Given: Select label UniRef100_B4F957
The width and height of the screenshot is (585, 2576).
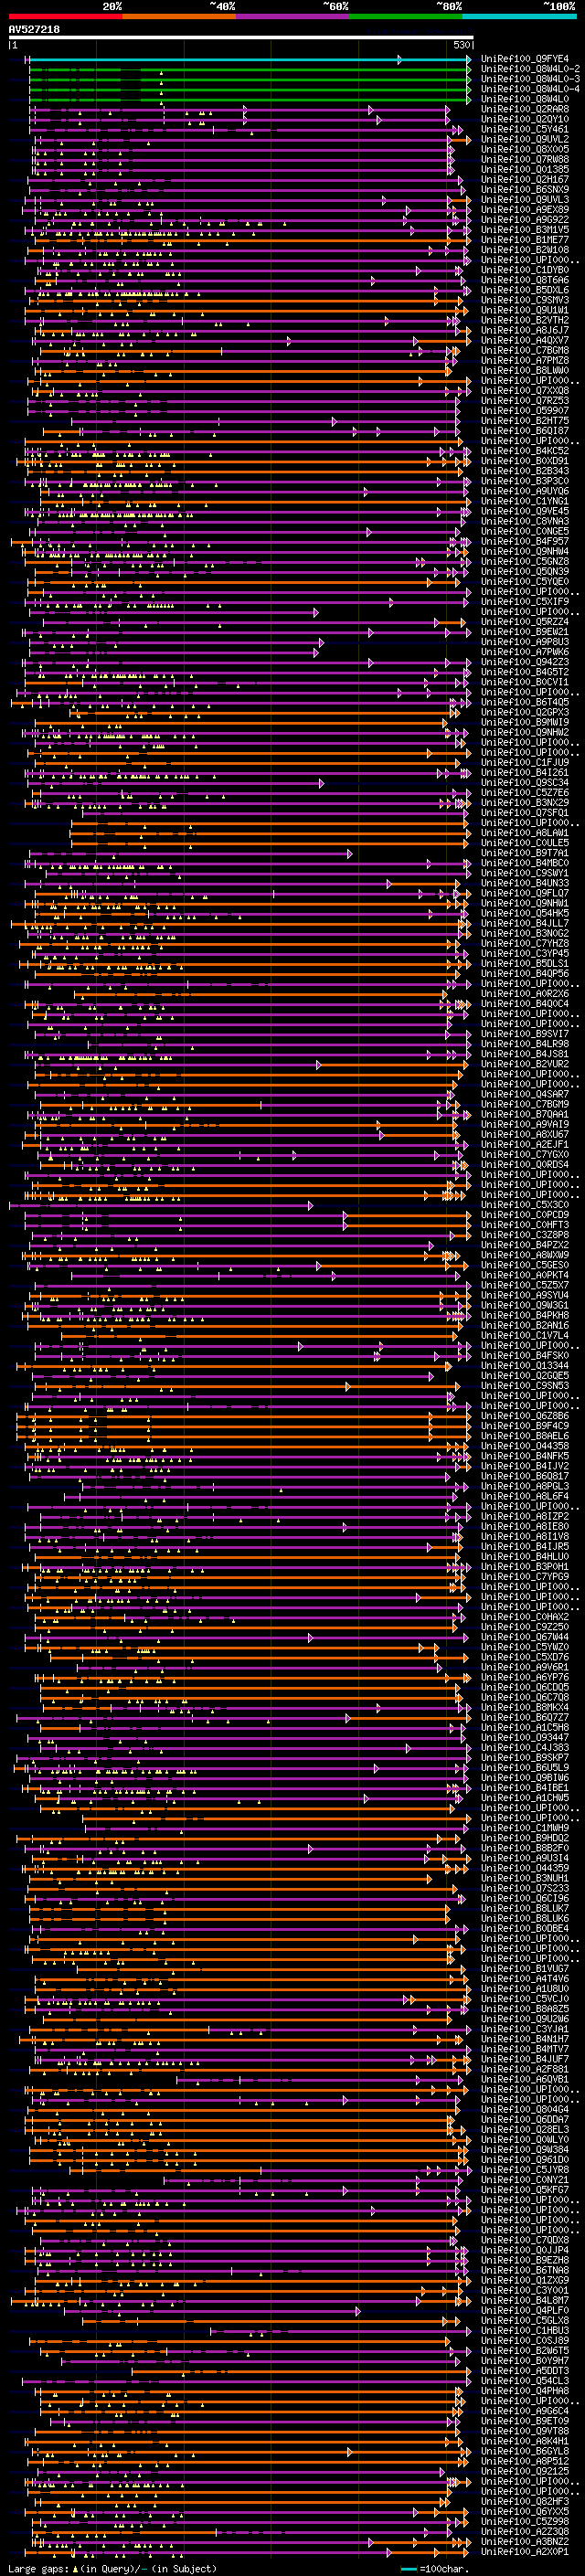Looking at the screenshot, I should click(x=525, y=542).
